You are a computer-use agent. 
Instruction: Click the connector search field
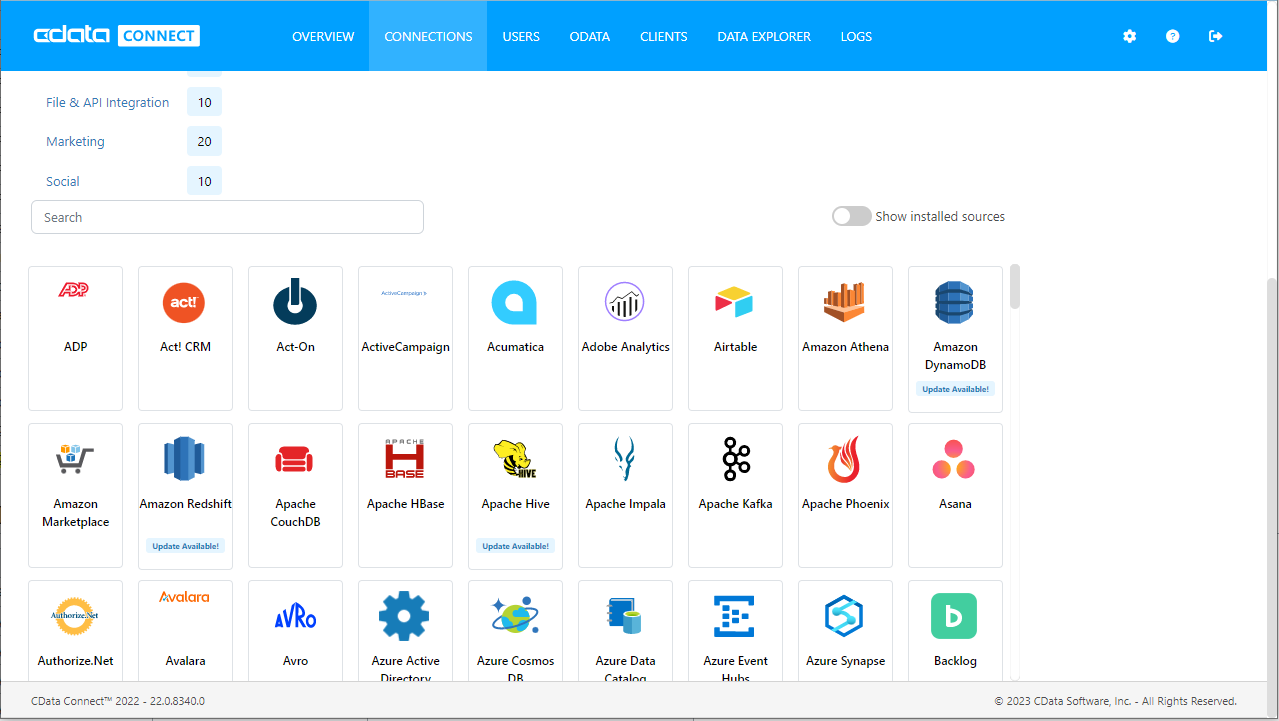(227, 217)
